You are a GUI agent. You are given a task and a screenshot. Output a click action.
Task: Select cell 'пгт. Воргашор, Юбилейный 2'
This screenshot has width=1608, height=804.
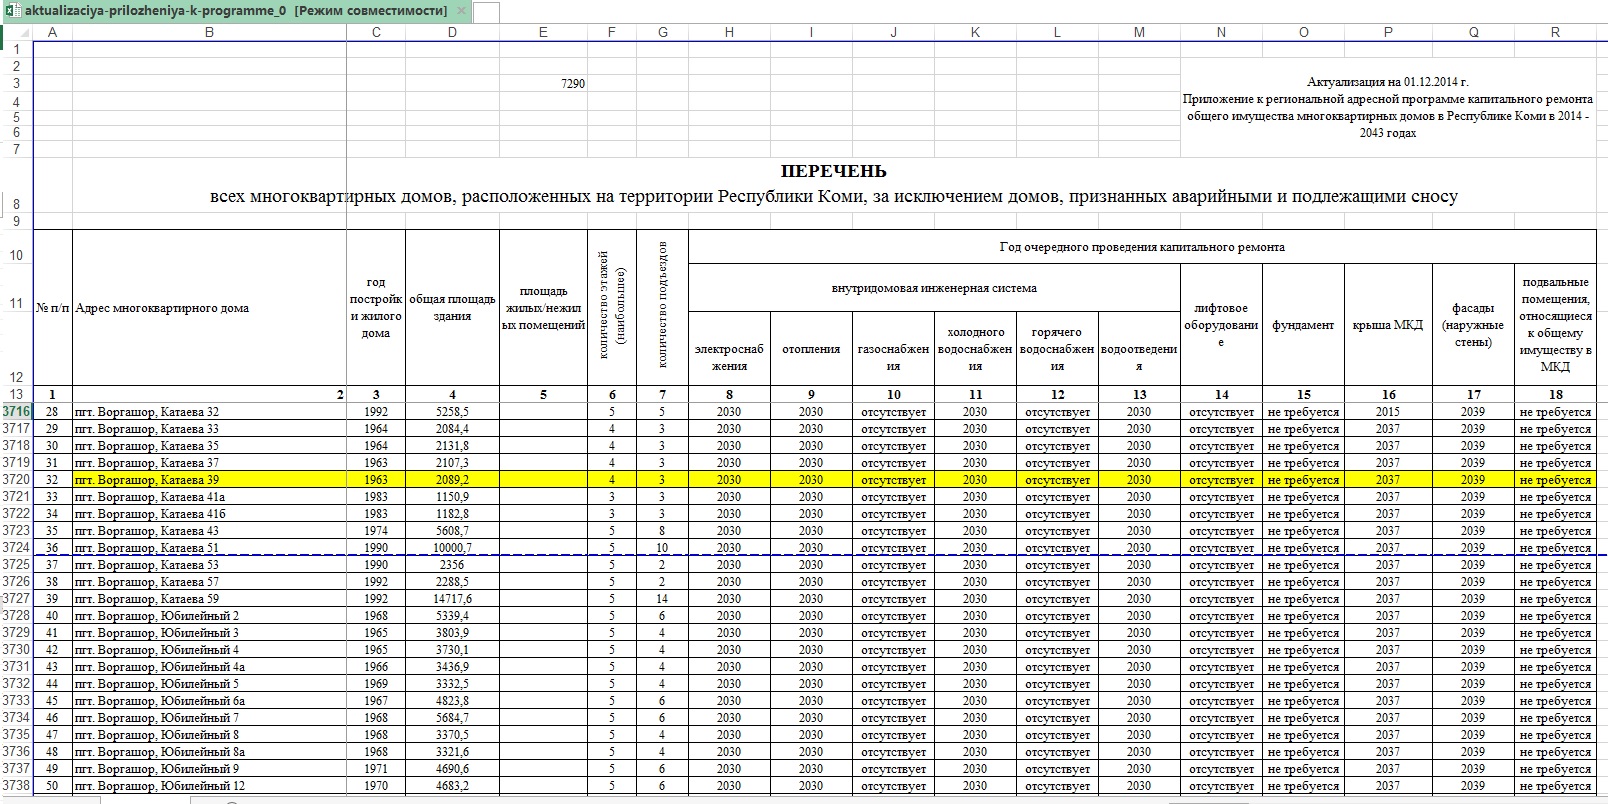coord(209,616)
